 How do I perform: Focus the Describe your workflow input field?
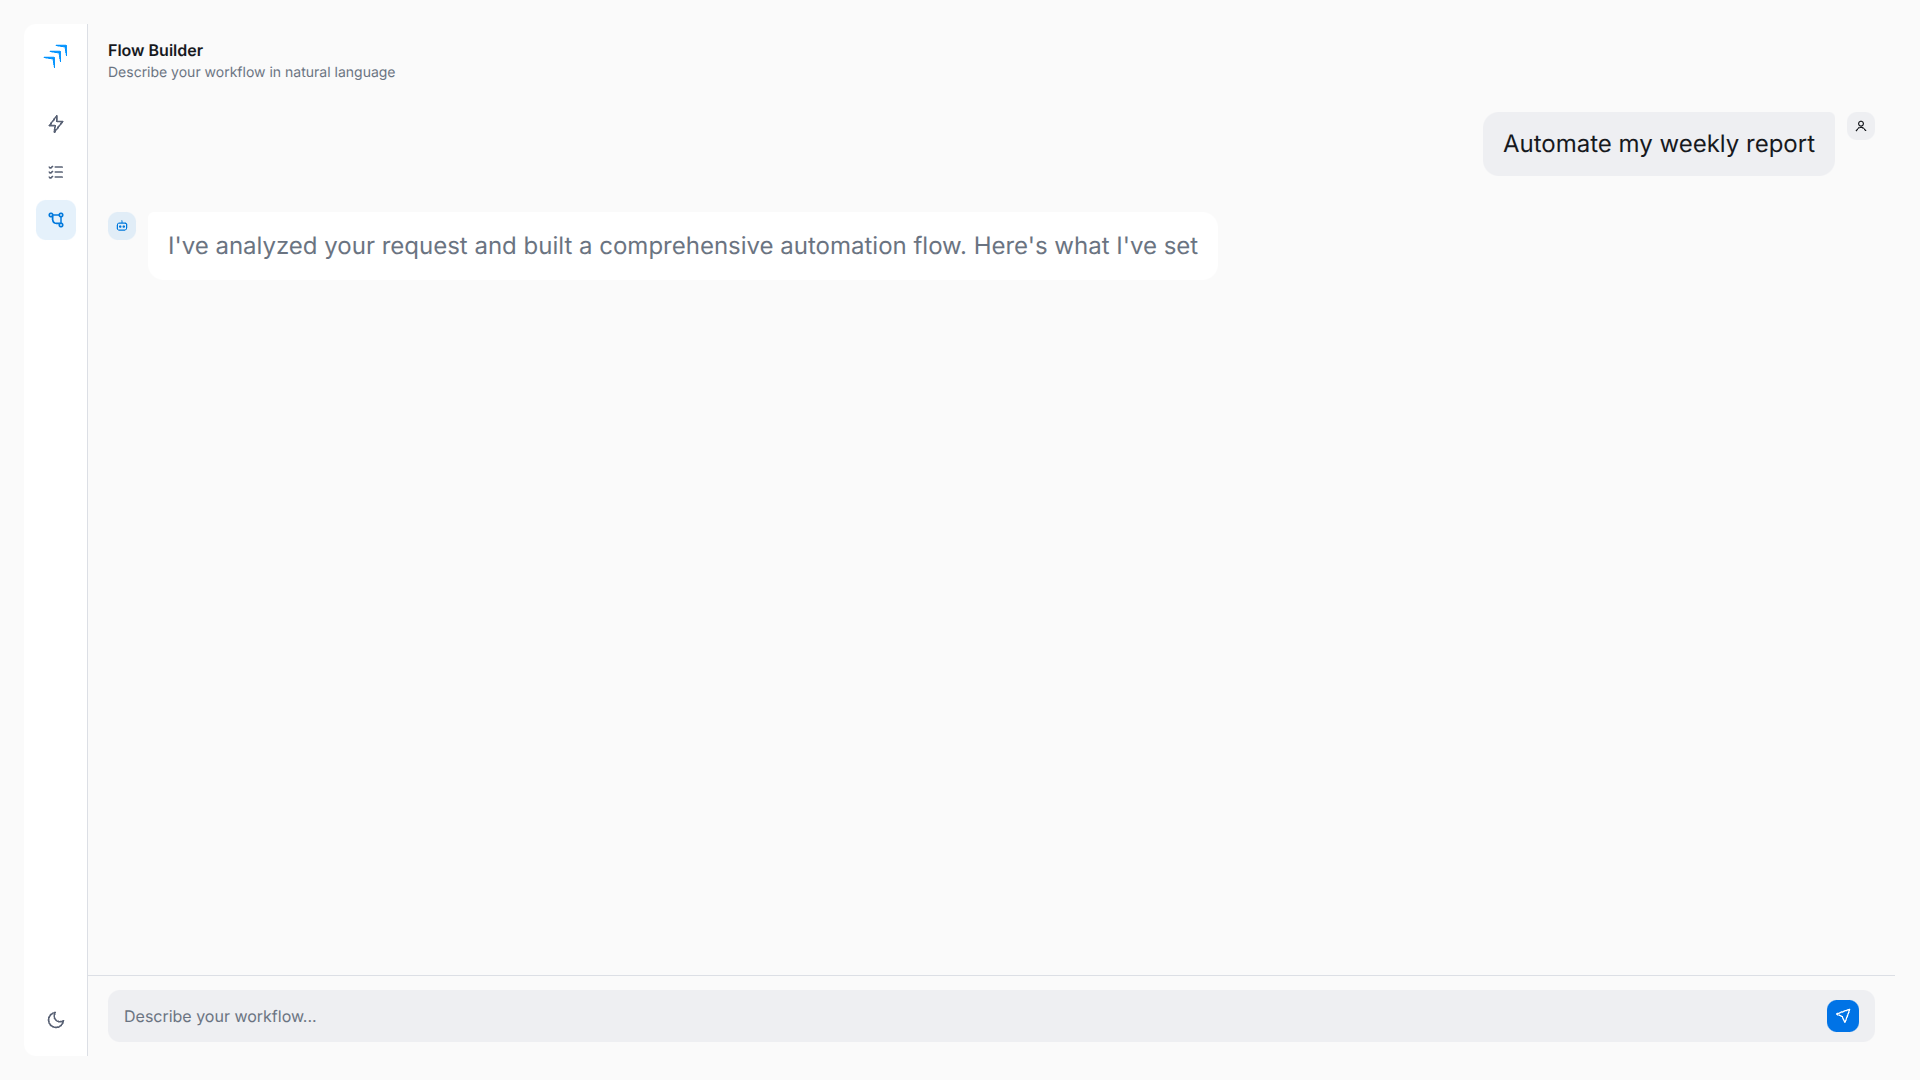click(900, 1015)
